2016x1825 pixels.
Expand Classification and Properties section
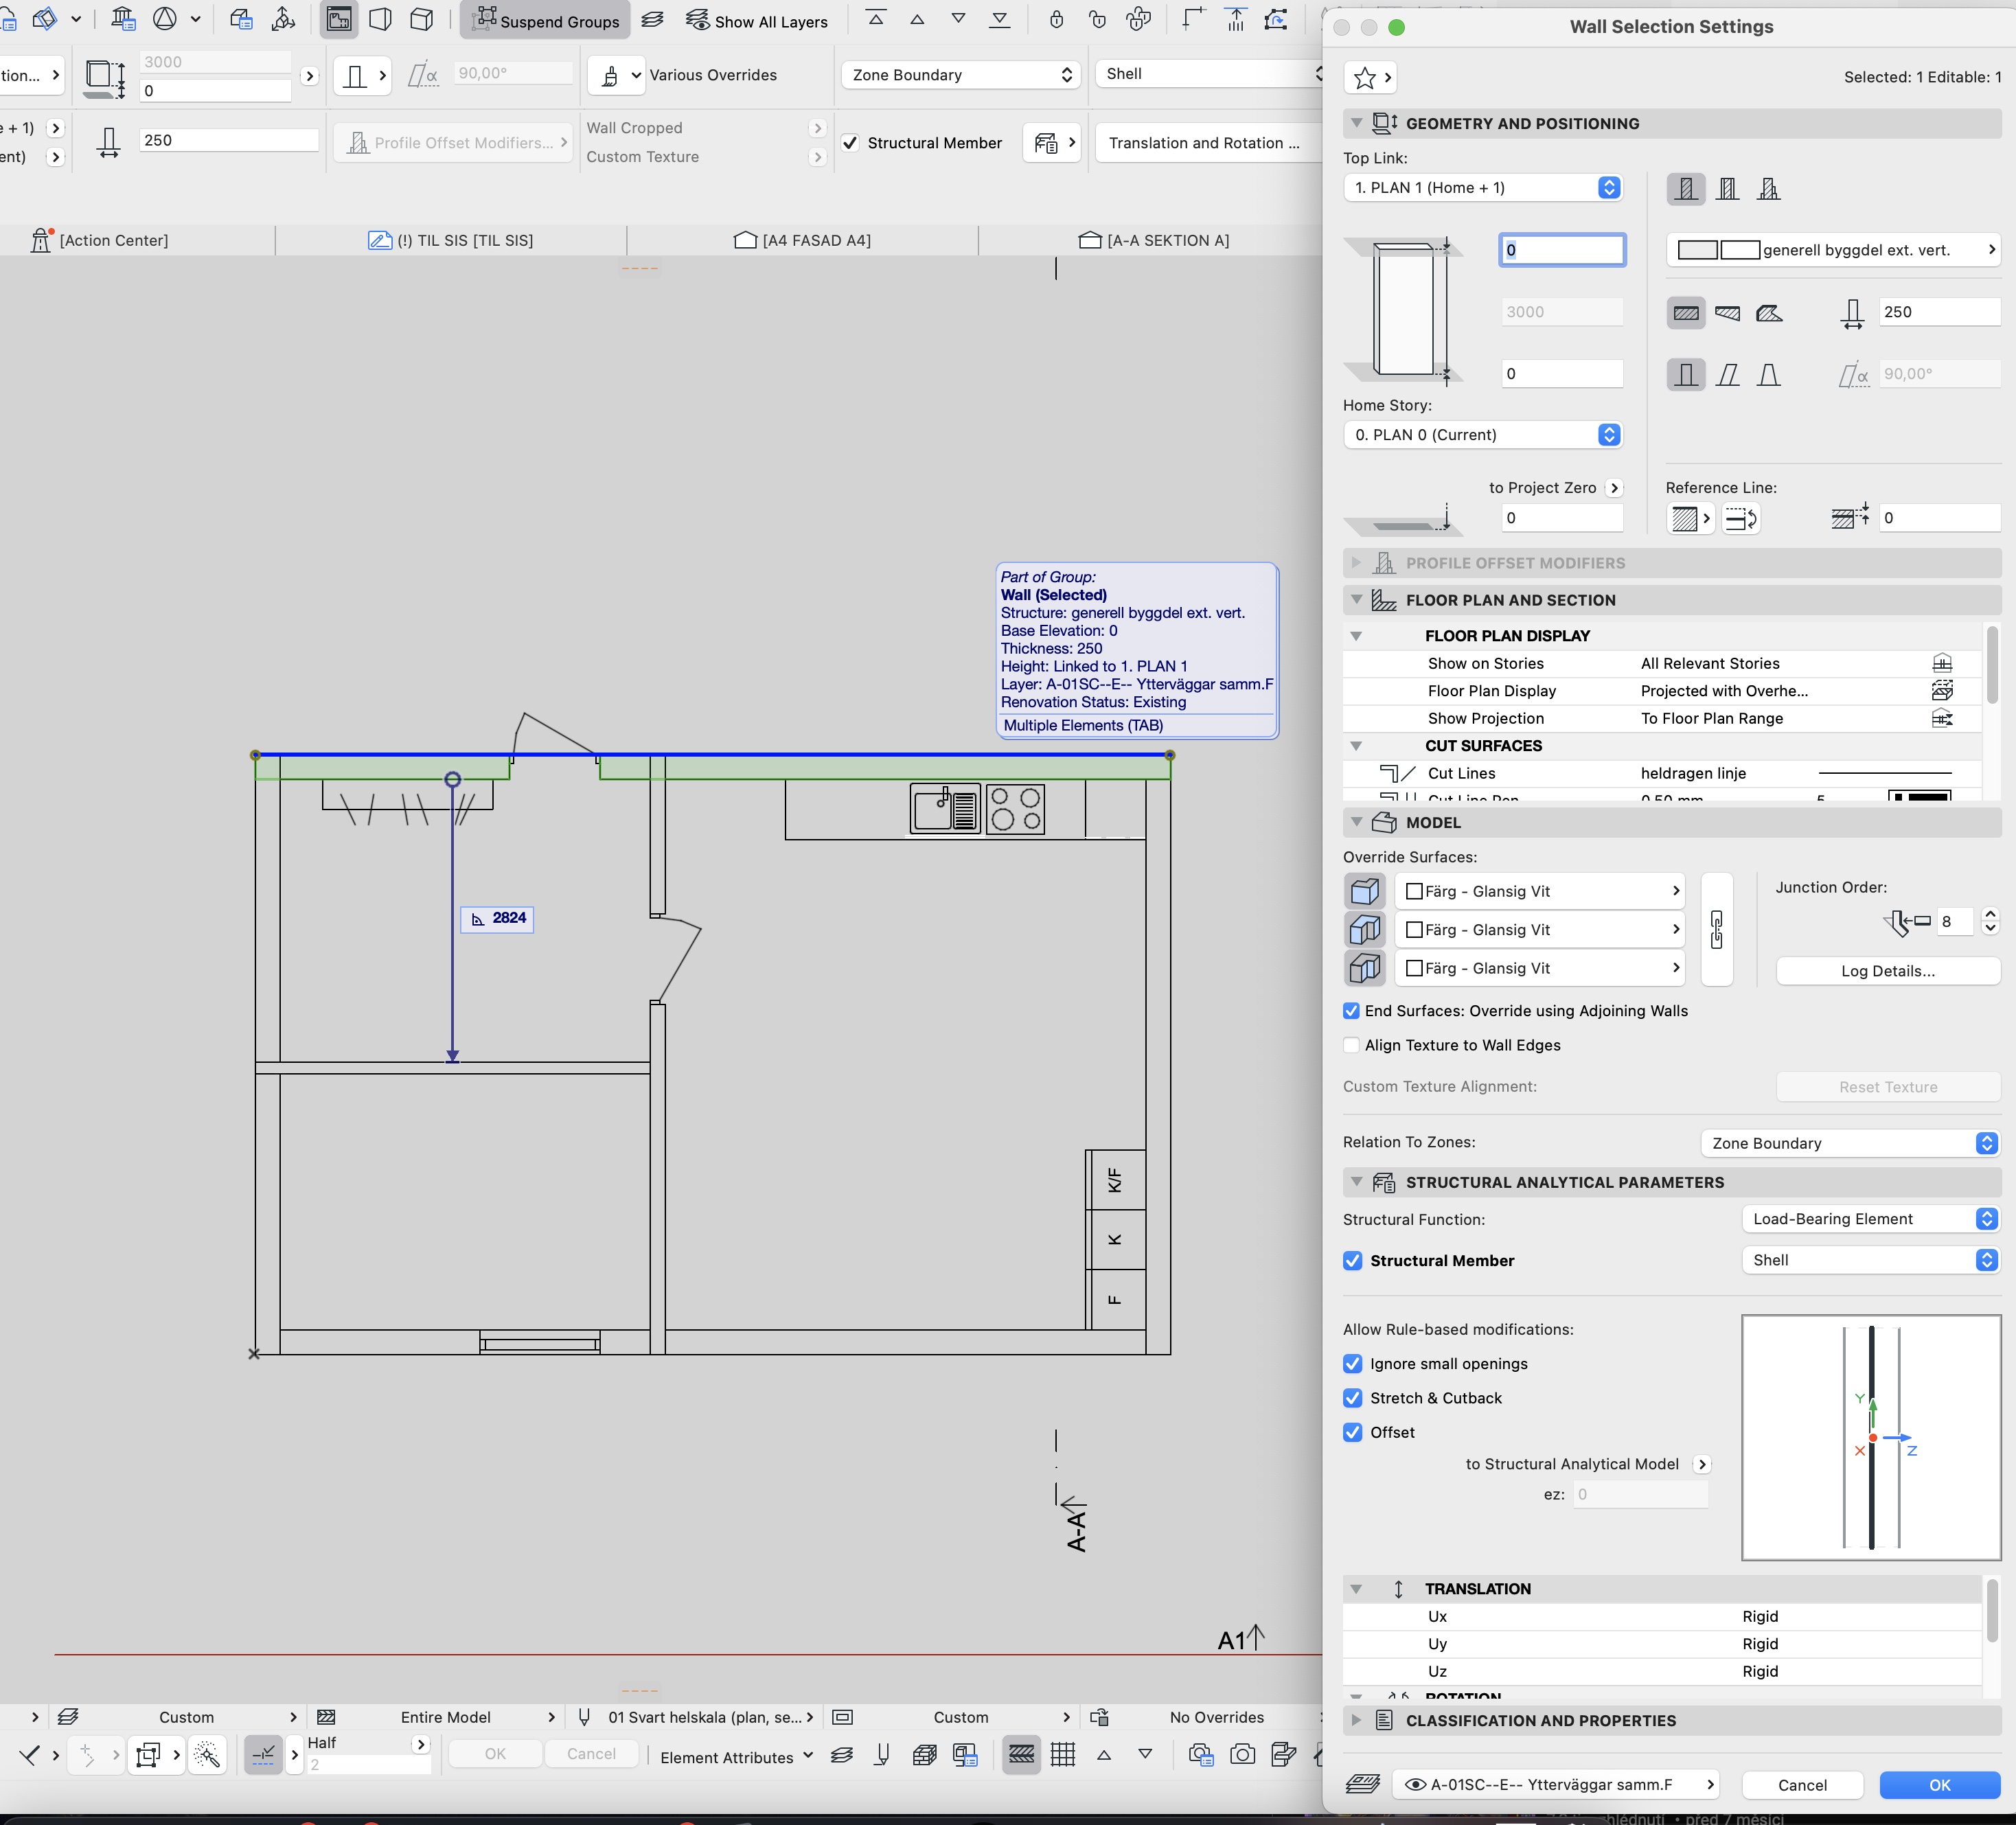coord(1356,1720)
